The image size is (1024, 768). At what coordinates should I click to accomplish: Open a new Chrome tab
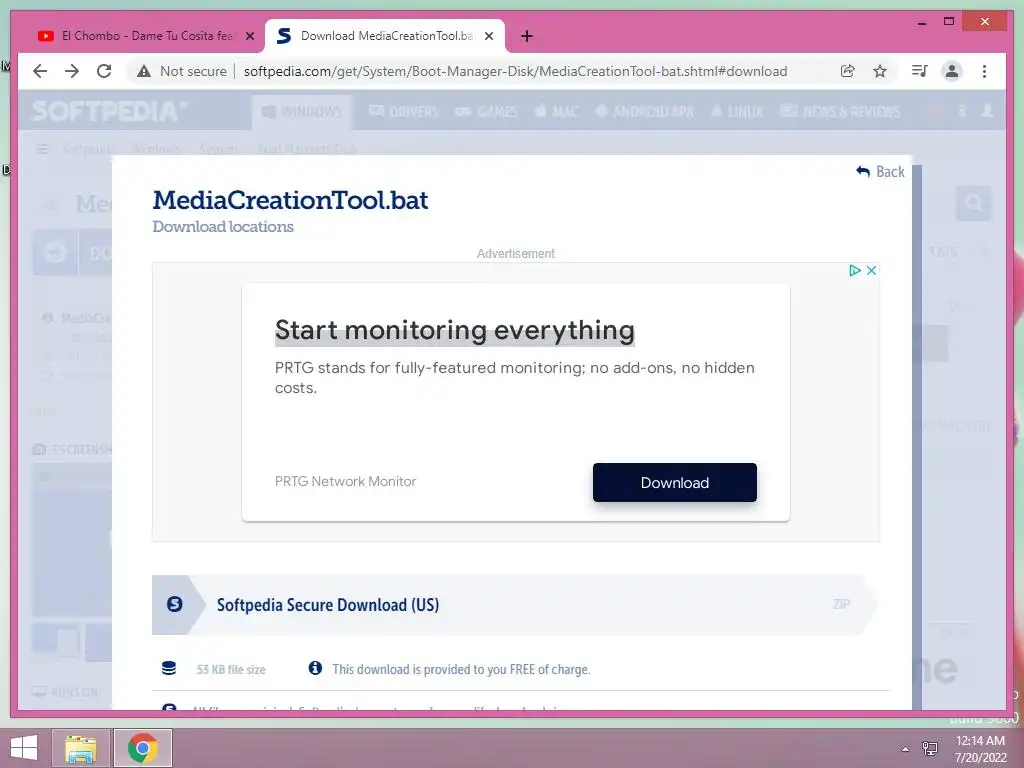[527, 36]
